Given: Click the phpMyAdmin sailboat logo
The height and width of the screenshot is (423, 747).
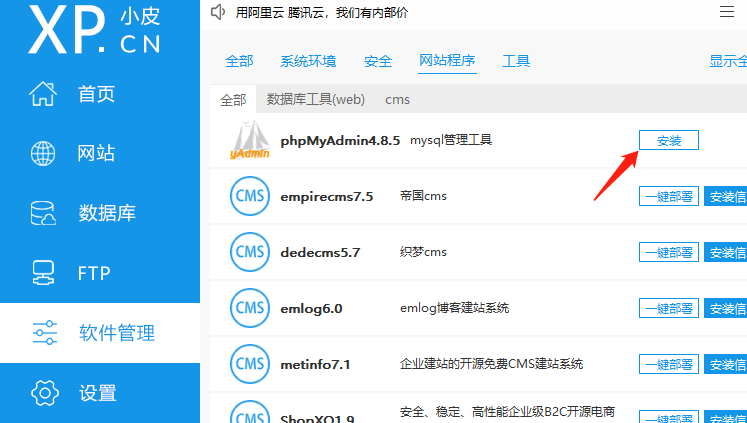Looking at the screenshot, I should pyautogui.click(x=250, y=140).
